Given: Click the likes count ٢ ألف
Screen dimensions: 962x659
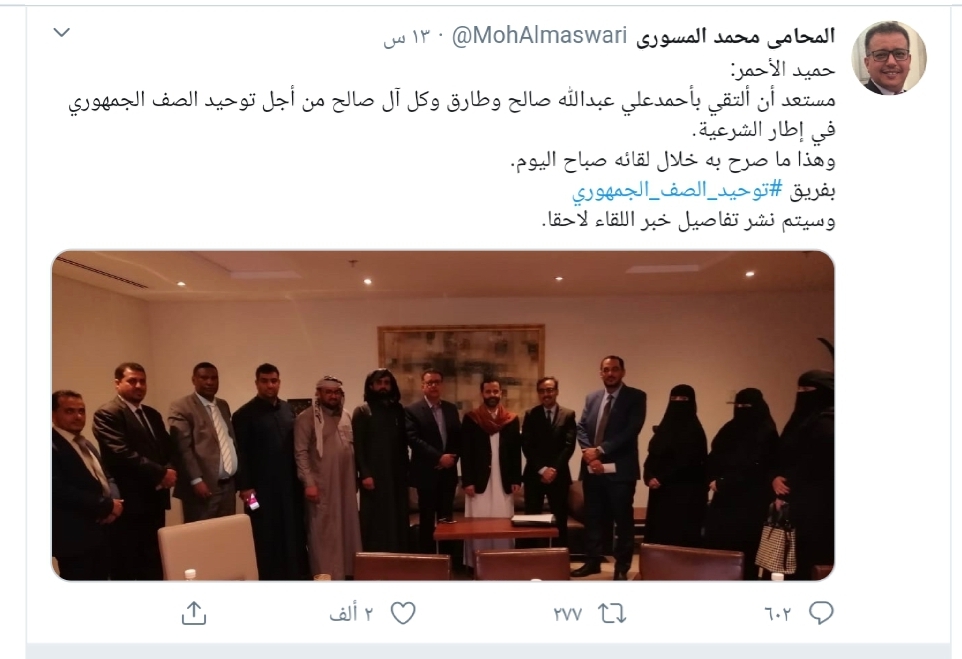Looking at the screenshot, I should click(x=351, y=614).
